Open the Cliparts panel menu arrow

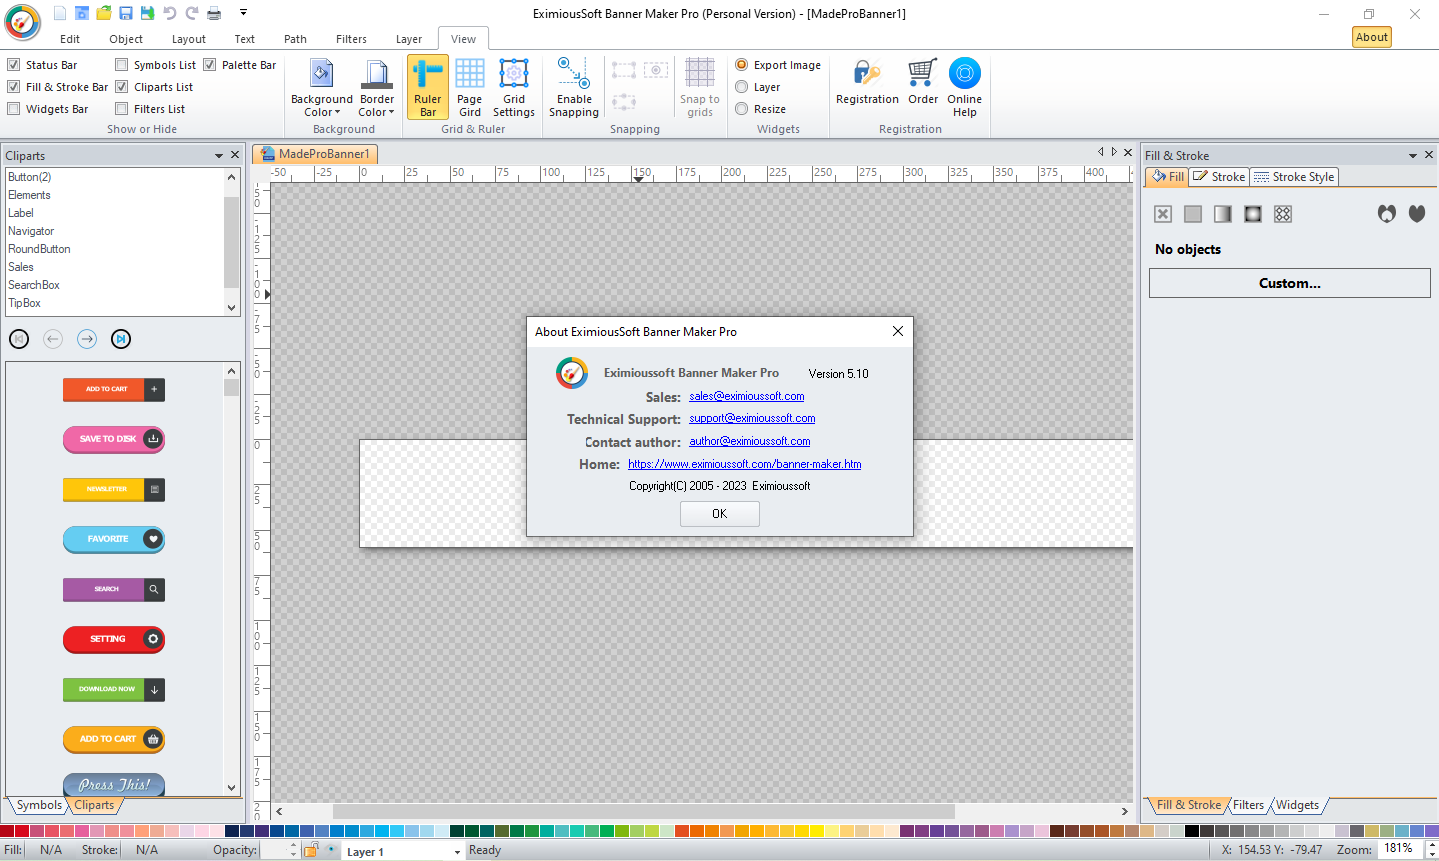point(219,155)
